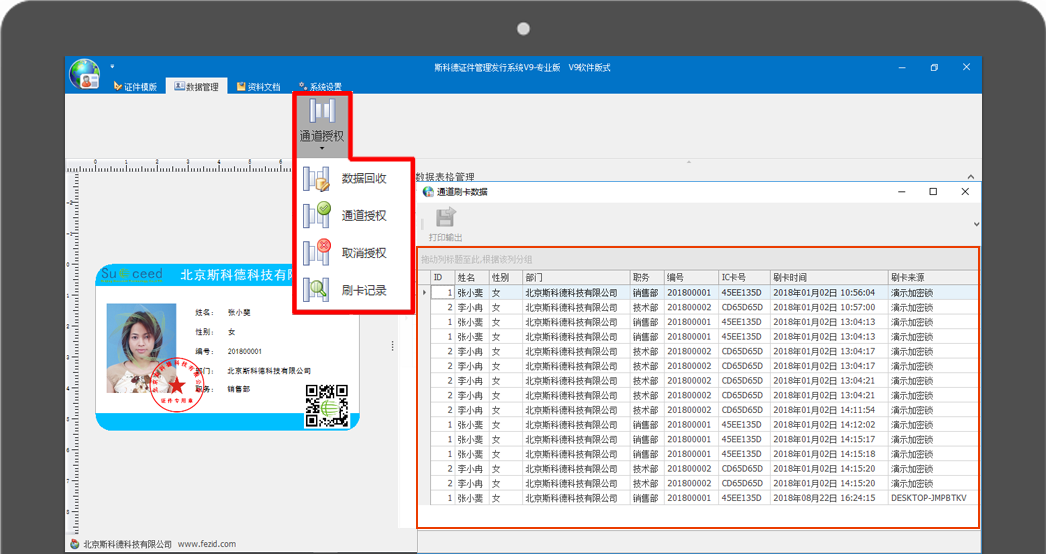The image size is (1046, 554).
Task: Click the globe application logo button
Action: [x=85, y=73]
